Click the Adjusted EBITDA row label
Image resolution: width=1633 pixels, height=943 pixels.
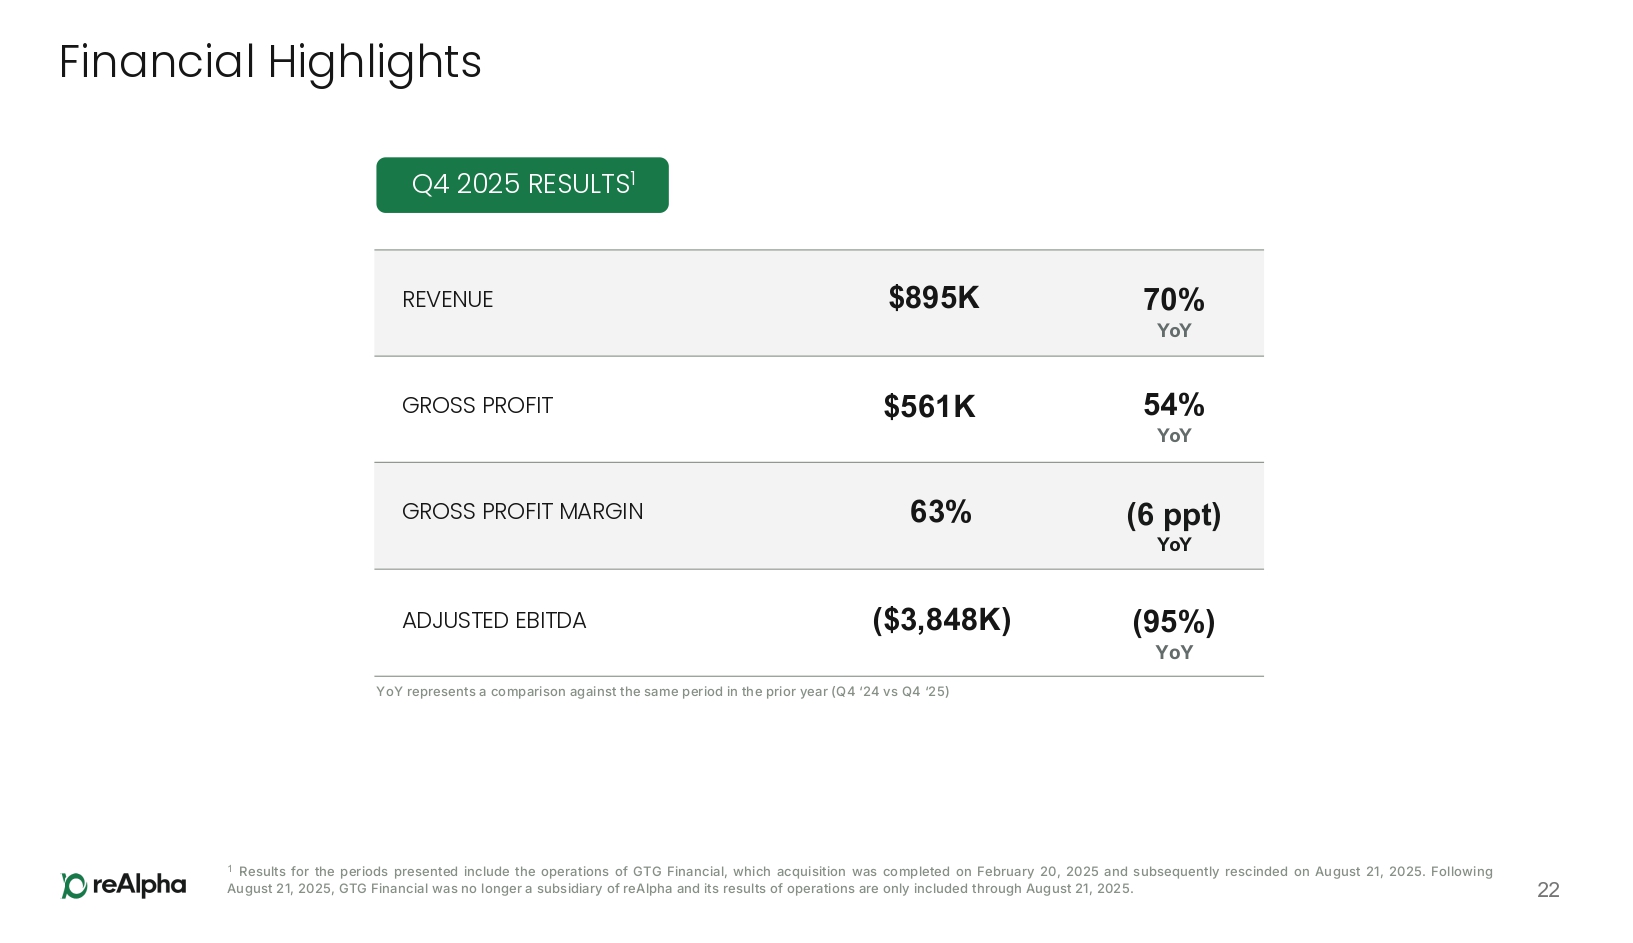coord(494,621)
